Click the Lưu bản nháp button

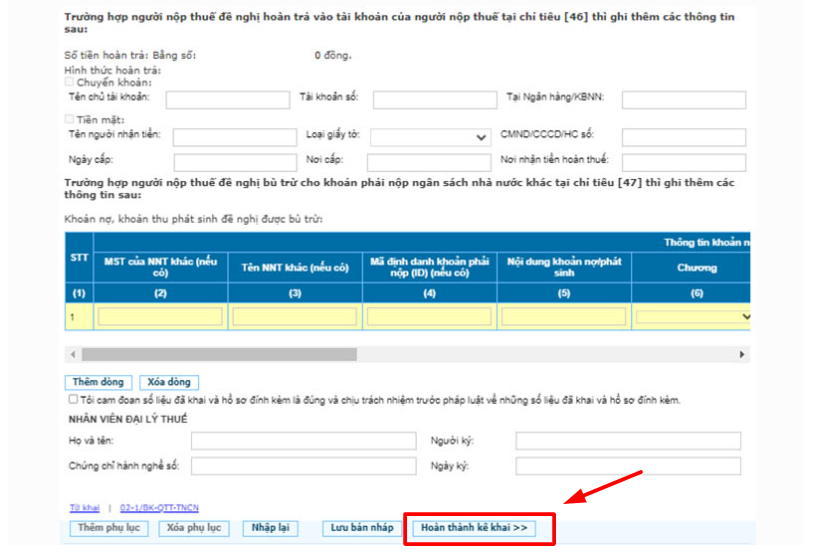[362, 528]
